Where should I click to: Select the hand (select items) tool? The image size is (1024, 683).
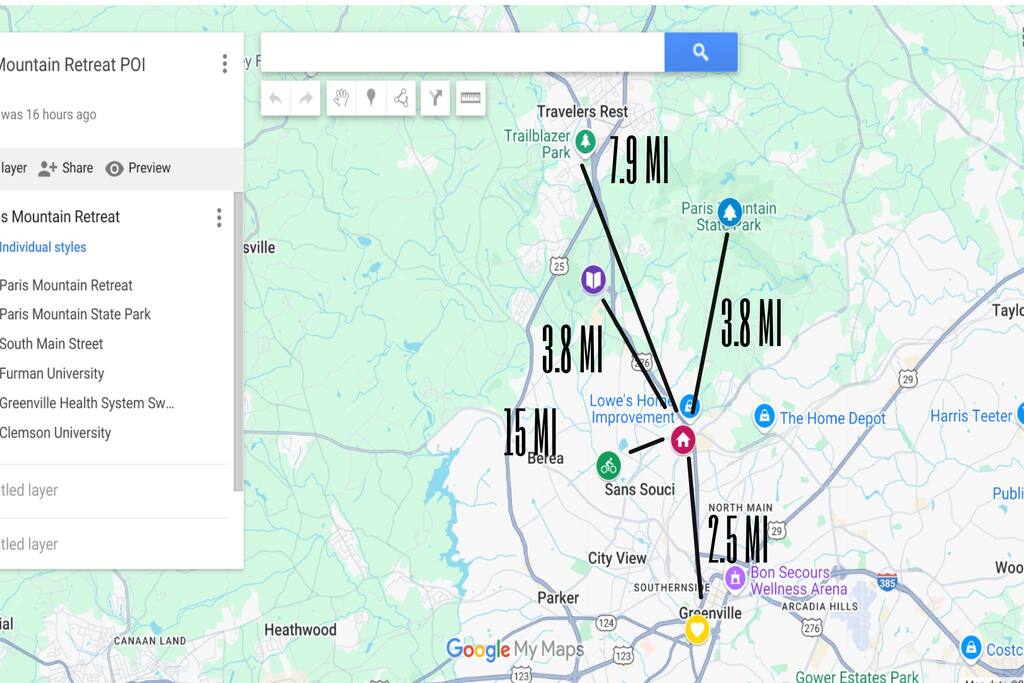(341, 98)
